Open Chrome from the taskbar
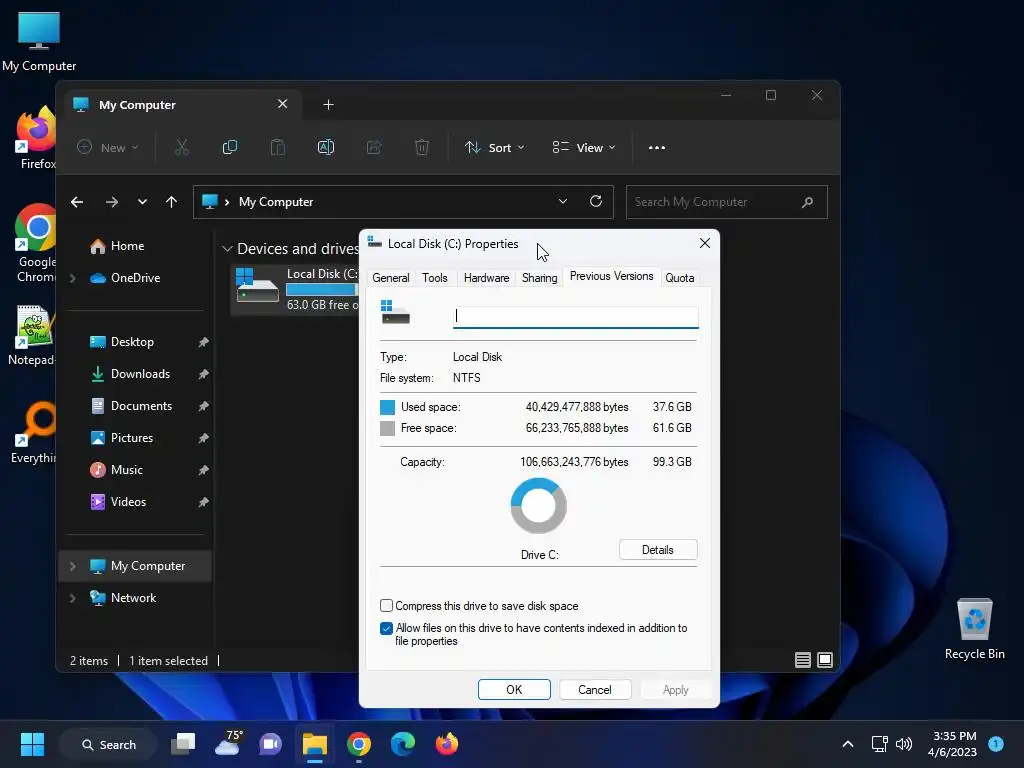Screen dimensions: 1024x768 (x=359, y=744)
